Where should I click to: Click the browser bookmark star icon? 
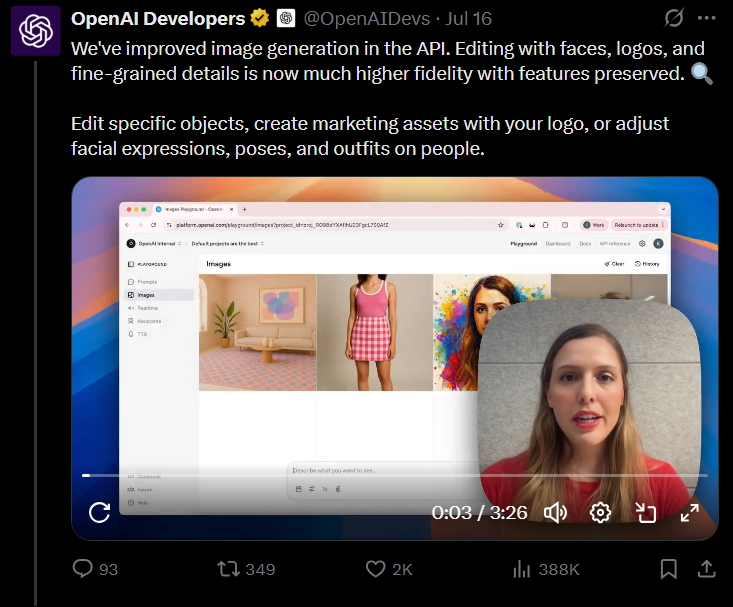[x=501, y=225]
